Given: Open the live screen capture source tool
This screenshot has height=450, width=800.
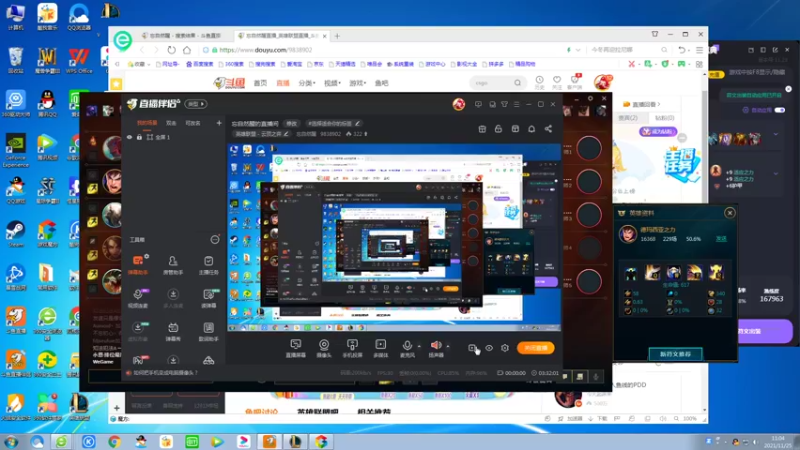Looking at the screenshot, I should [x=295, y=348].
